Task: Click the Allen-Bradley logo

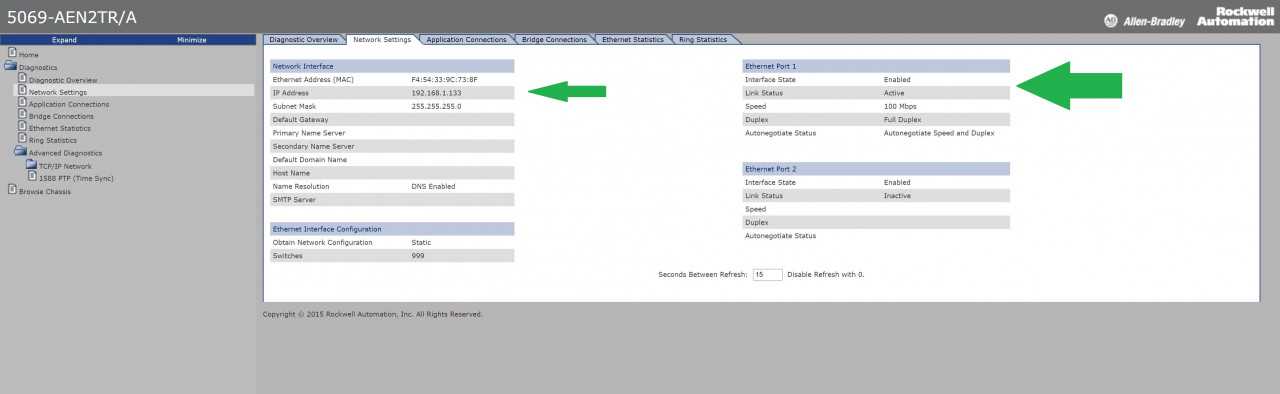Action: coord(1144,21)
